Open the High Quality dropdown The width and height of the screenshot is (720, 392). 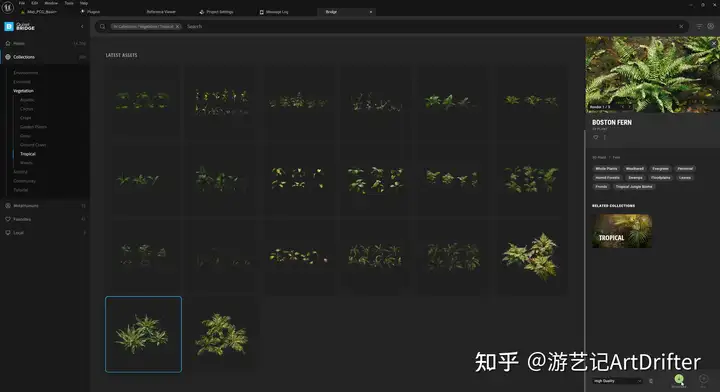617,381
